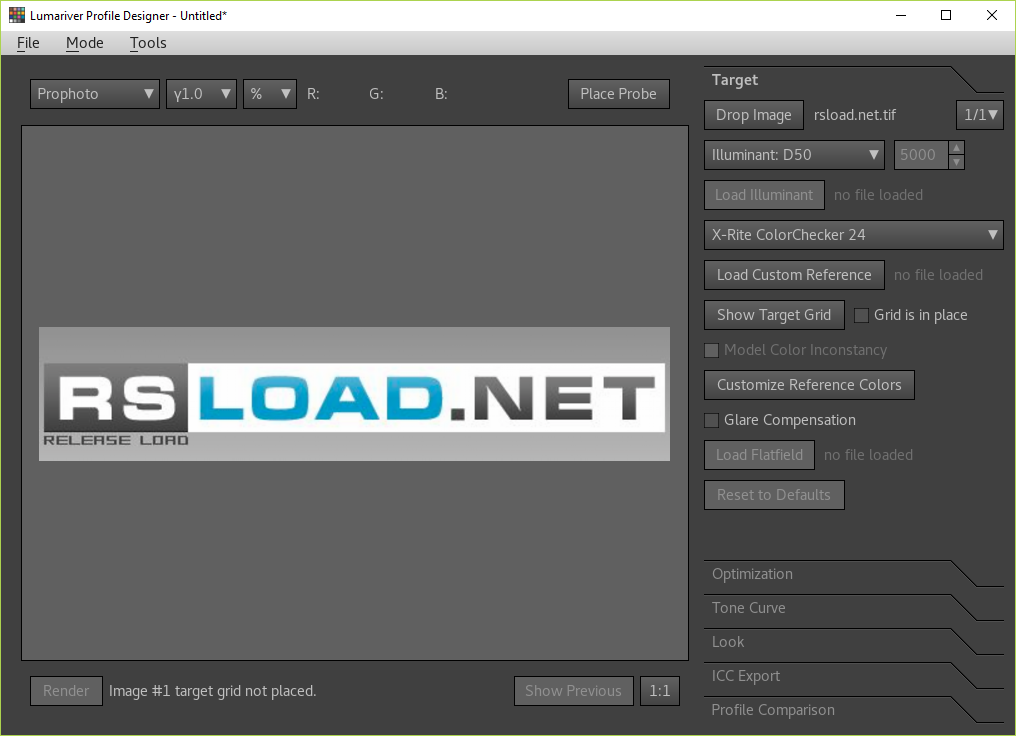1016x736 pixels.
Task: Click the 1:1 zoom button
Action: click(x=660, y=691)
